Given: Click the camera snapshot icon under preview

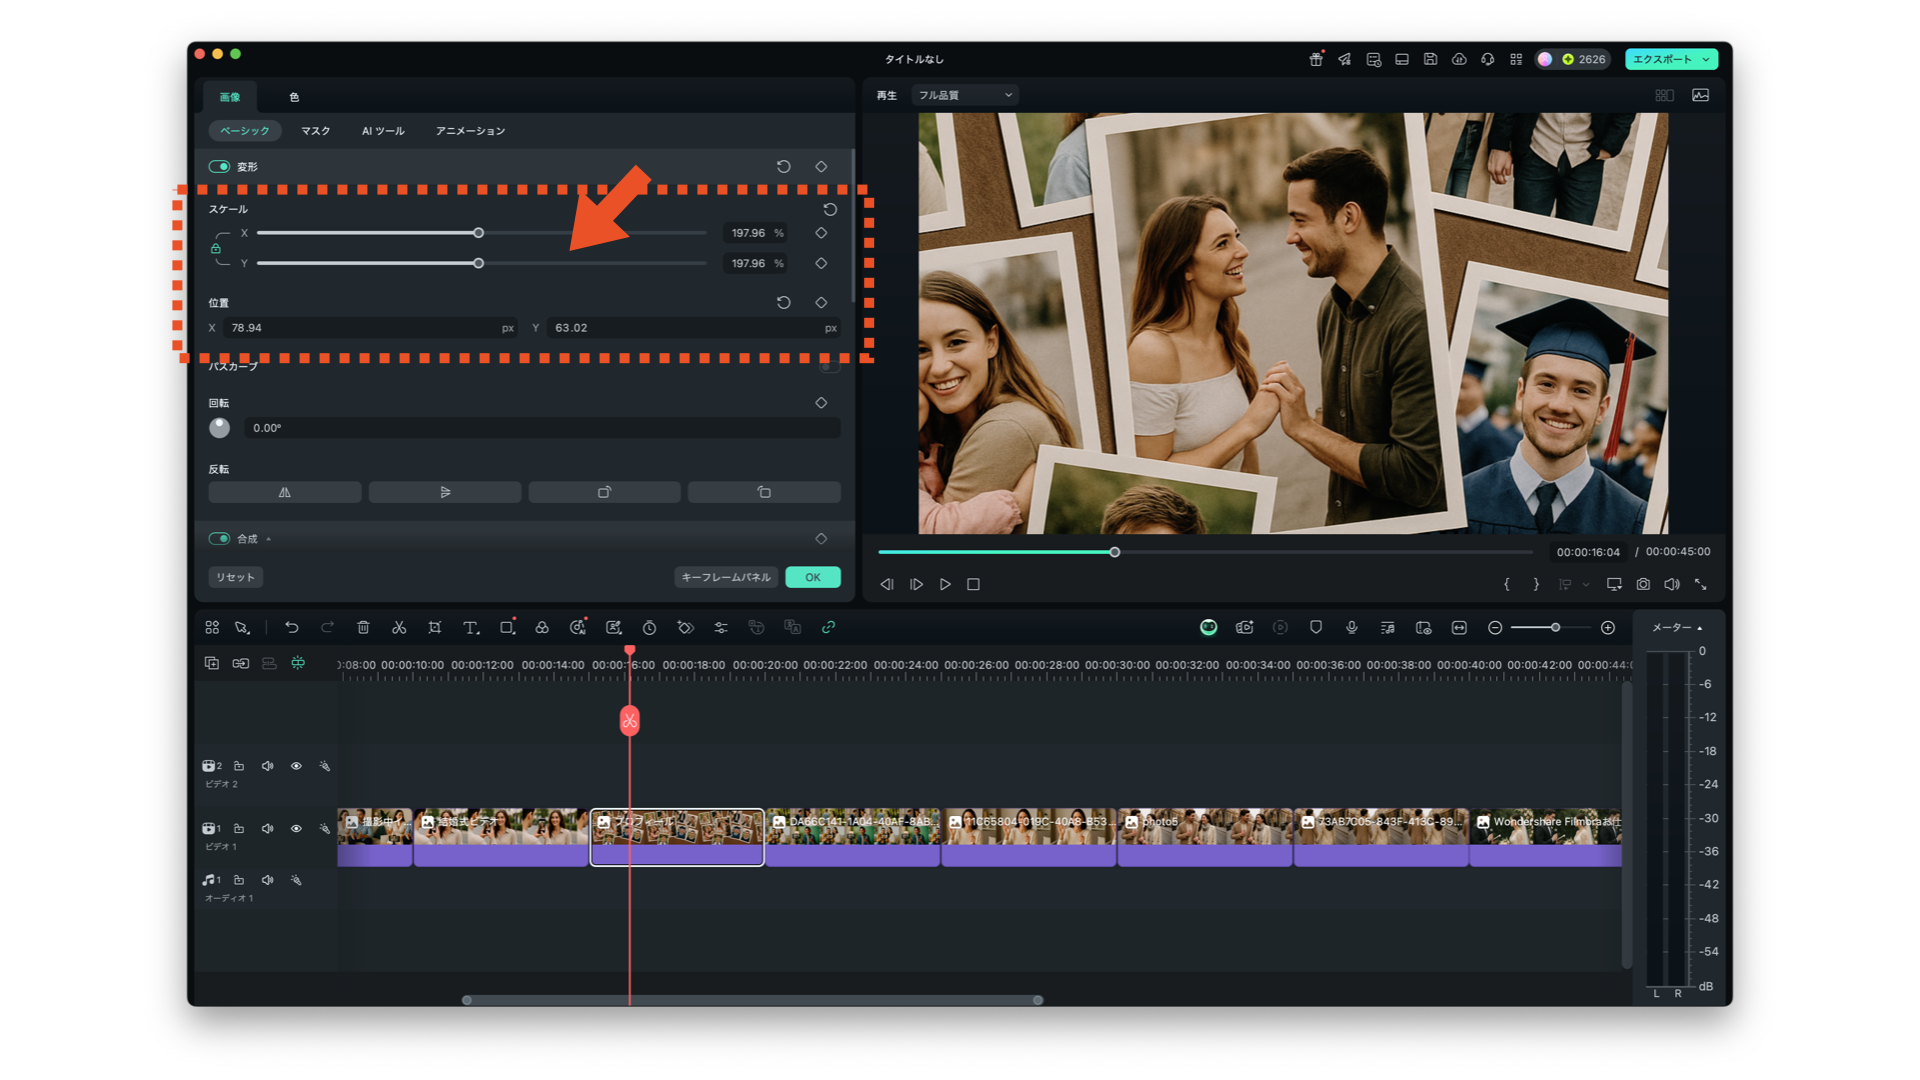Looking at the screenshot, I should [x=1643, y=584].
